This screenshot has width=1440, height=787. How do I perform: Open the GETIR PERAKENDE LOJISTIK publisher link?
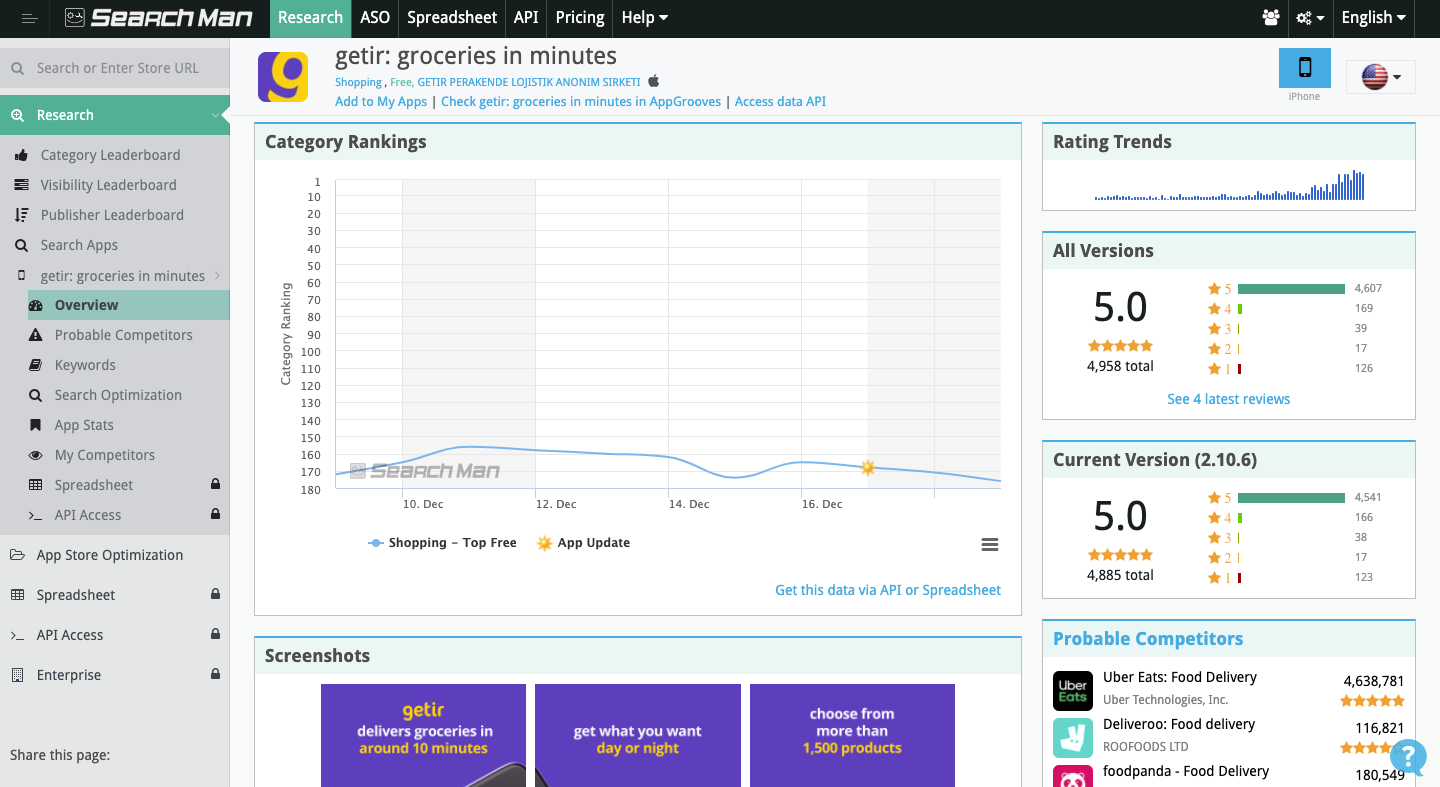click(x=528, y=82)
